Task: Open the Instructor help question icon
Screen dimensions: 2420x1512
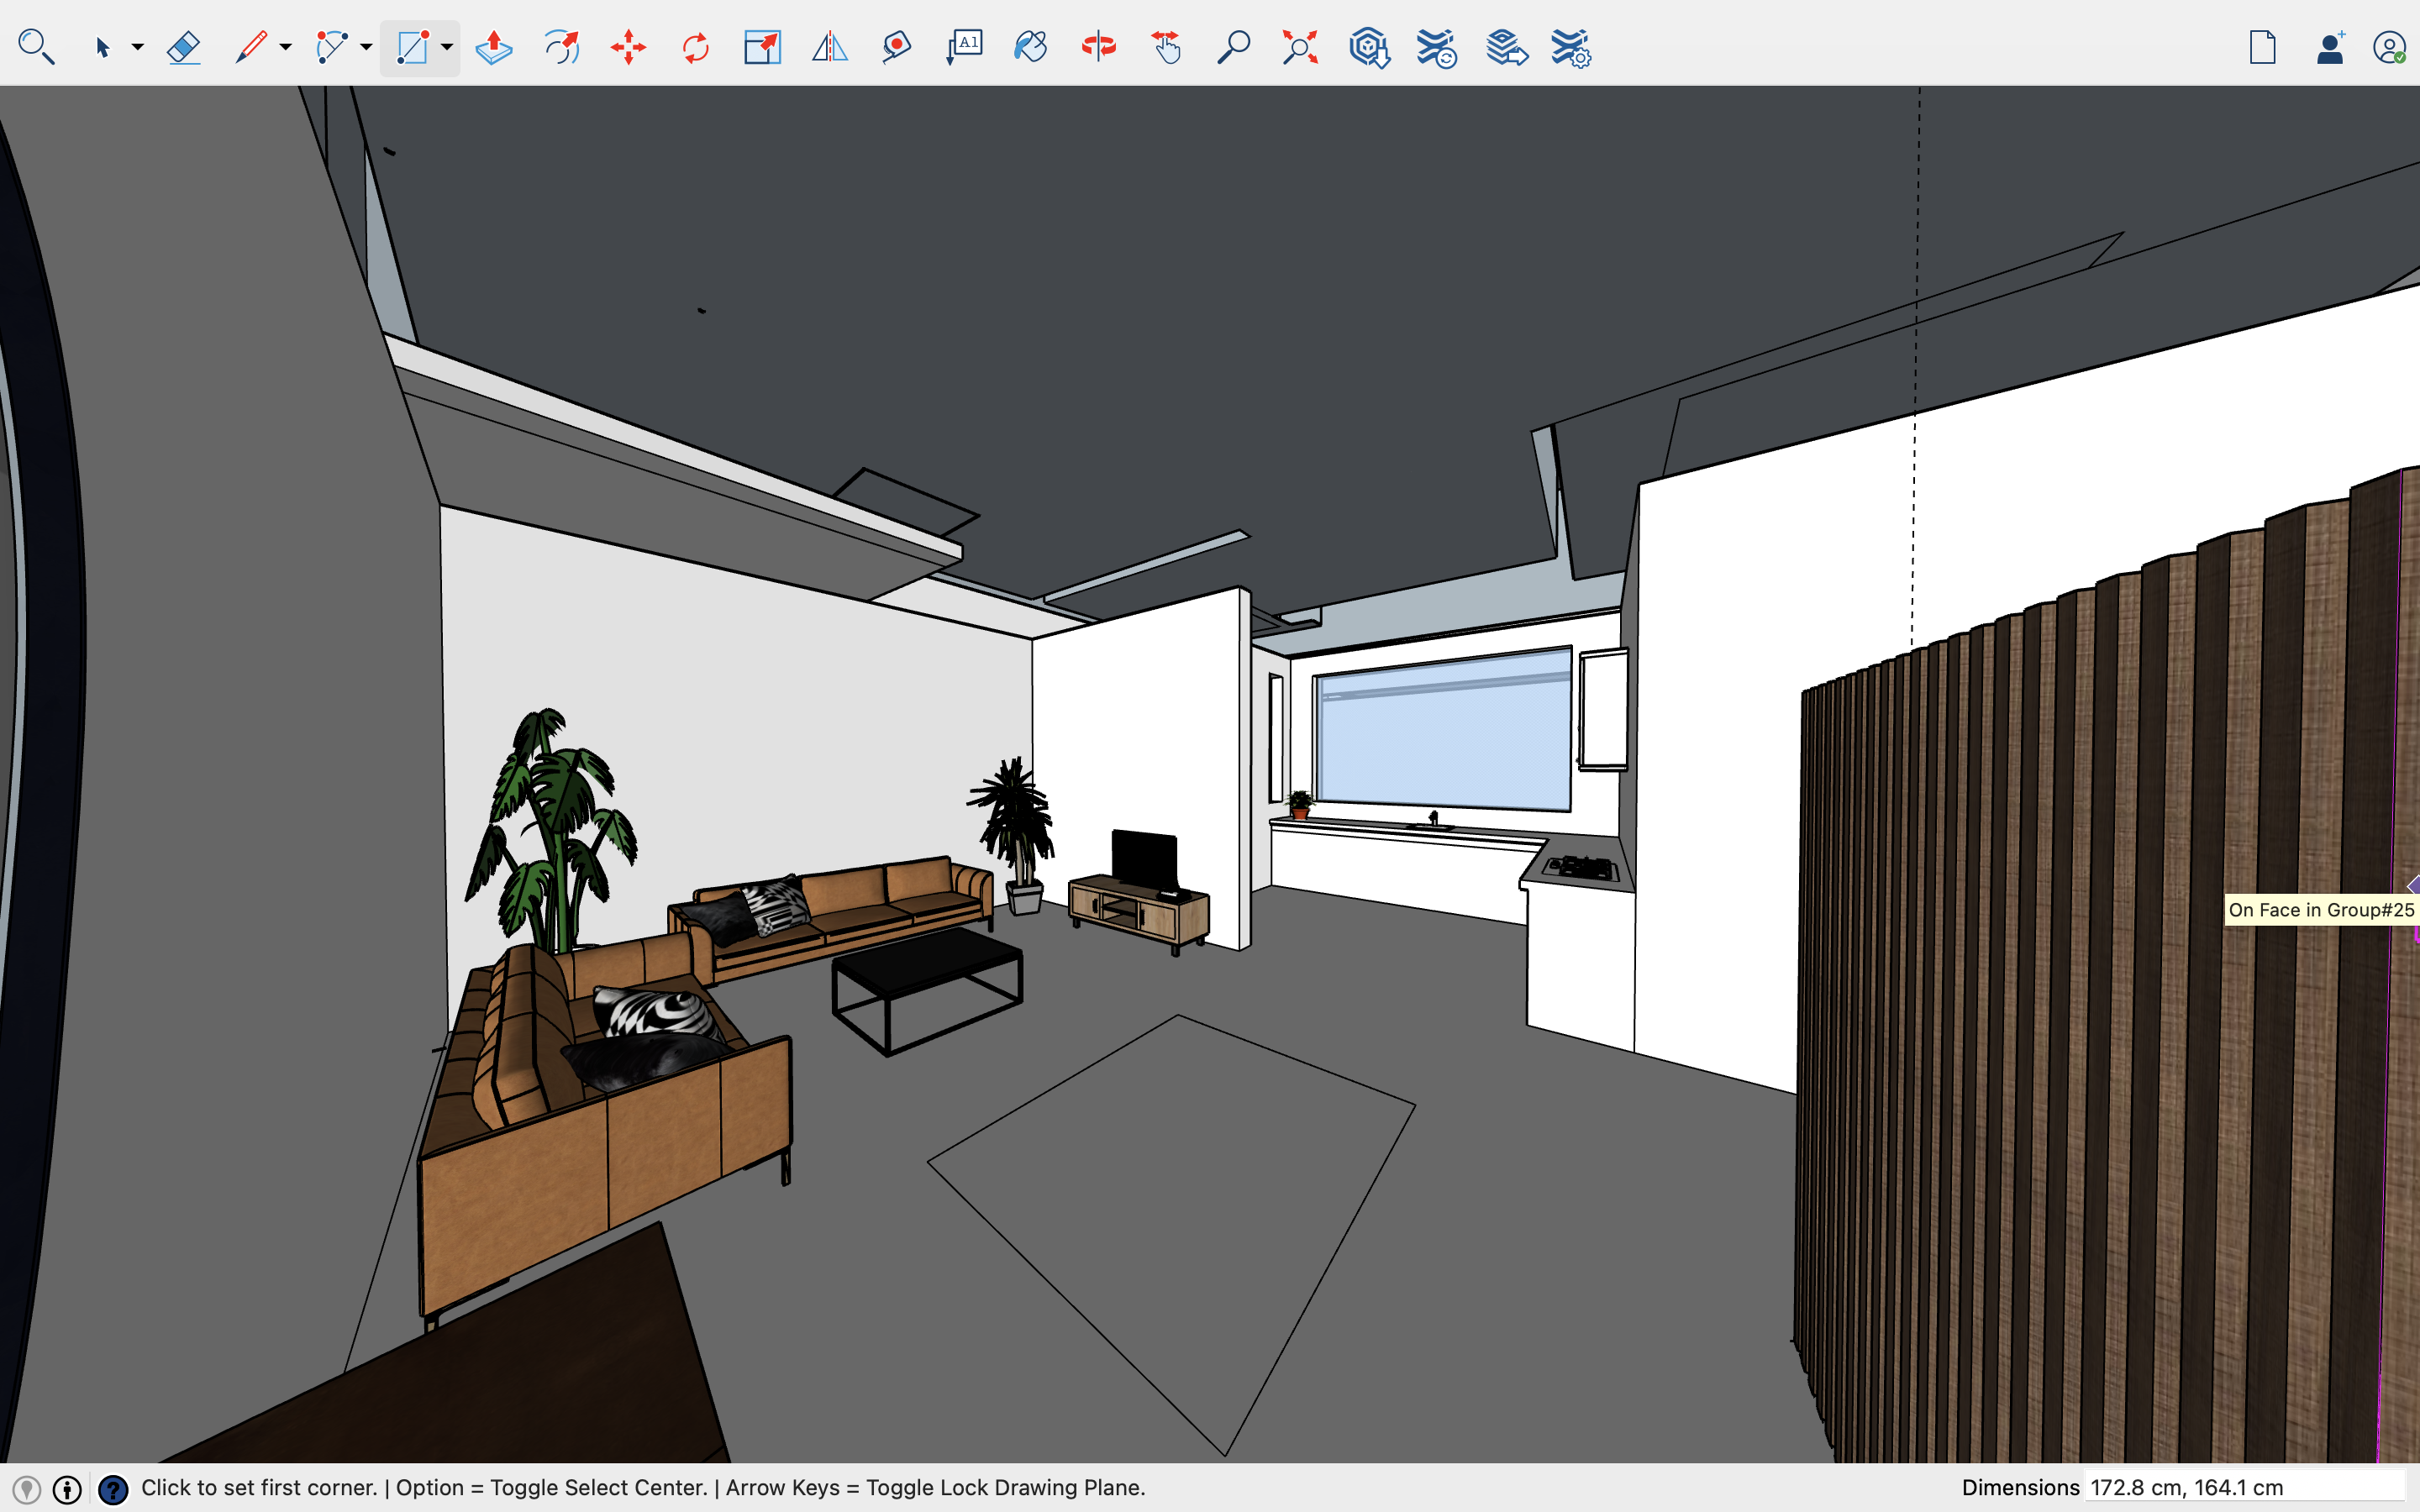Action: point(113,1490)
